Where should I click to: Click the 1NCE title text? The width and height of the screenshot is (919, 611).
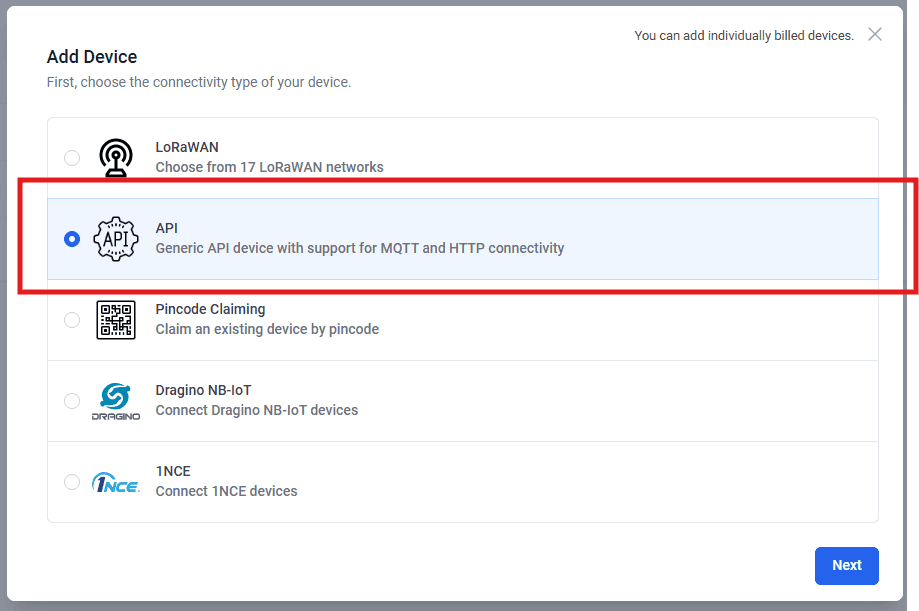(x=173, y=471)
